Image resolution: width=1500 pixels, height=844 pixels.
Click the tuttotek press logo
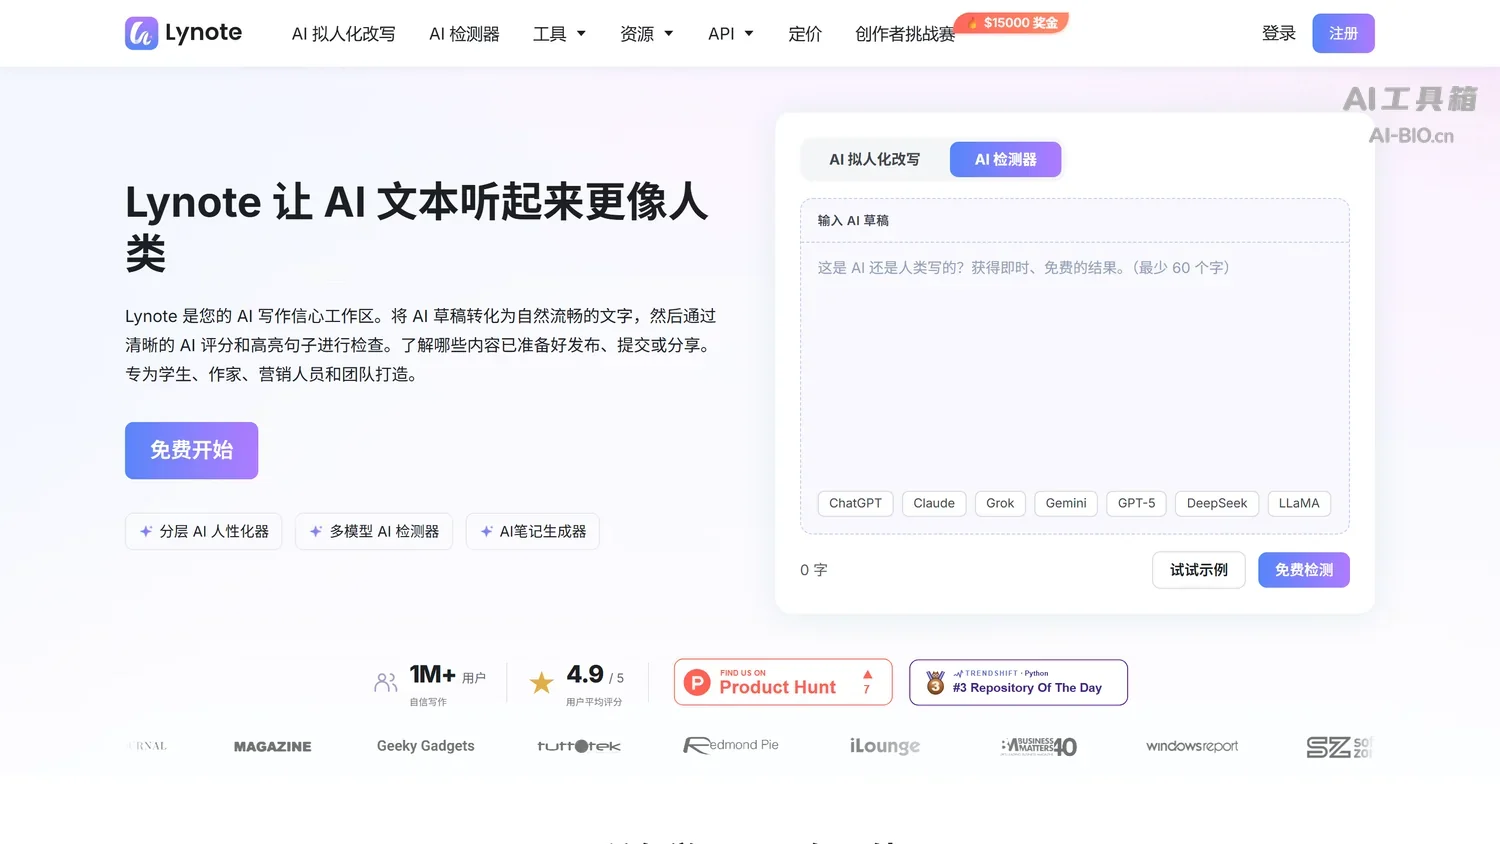pyautogui.click(x=579, y=746)
